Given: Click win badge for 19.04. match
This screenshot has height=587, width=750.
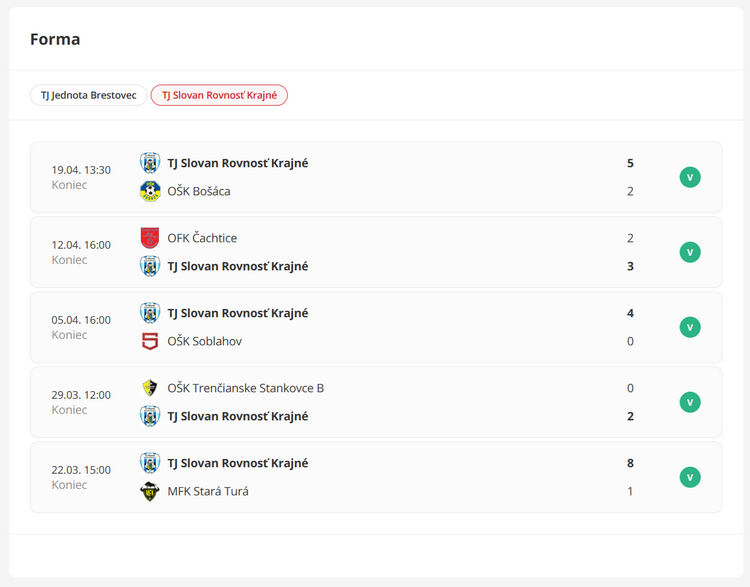Looking at the screenshot, I should click(690, 177).
